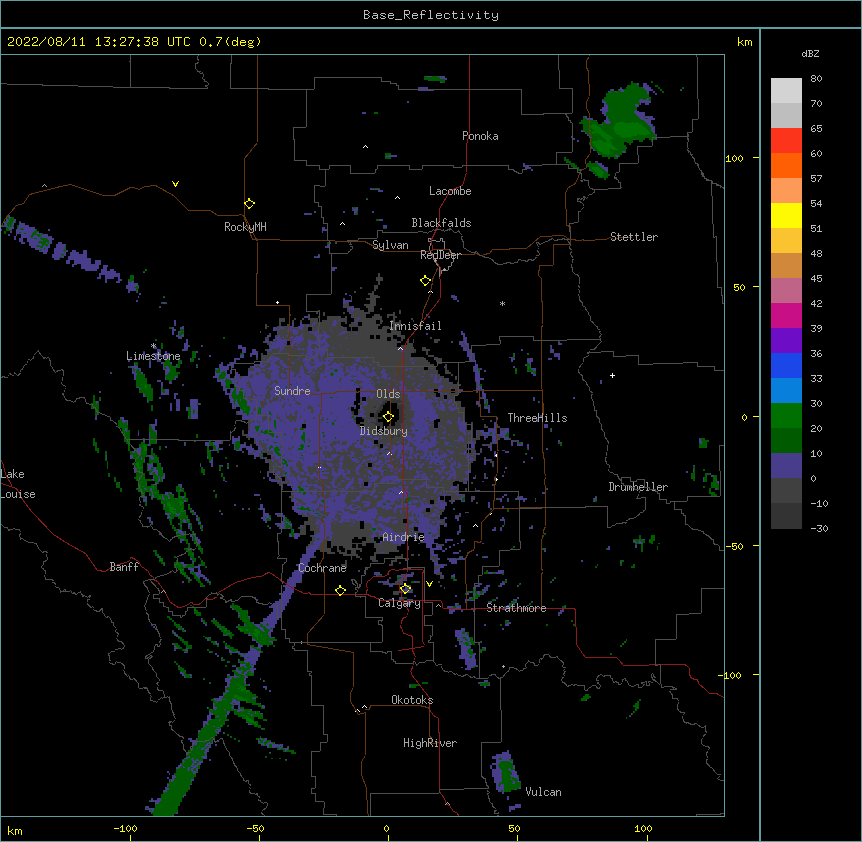Image resolution: width=862 pixels, height=842 pixels.
Task: Click the red legend swatch for 60-65 dBZ
Action: (786, 141)
